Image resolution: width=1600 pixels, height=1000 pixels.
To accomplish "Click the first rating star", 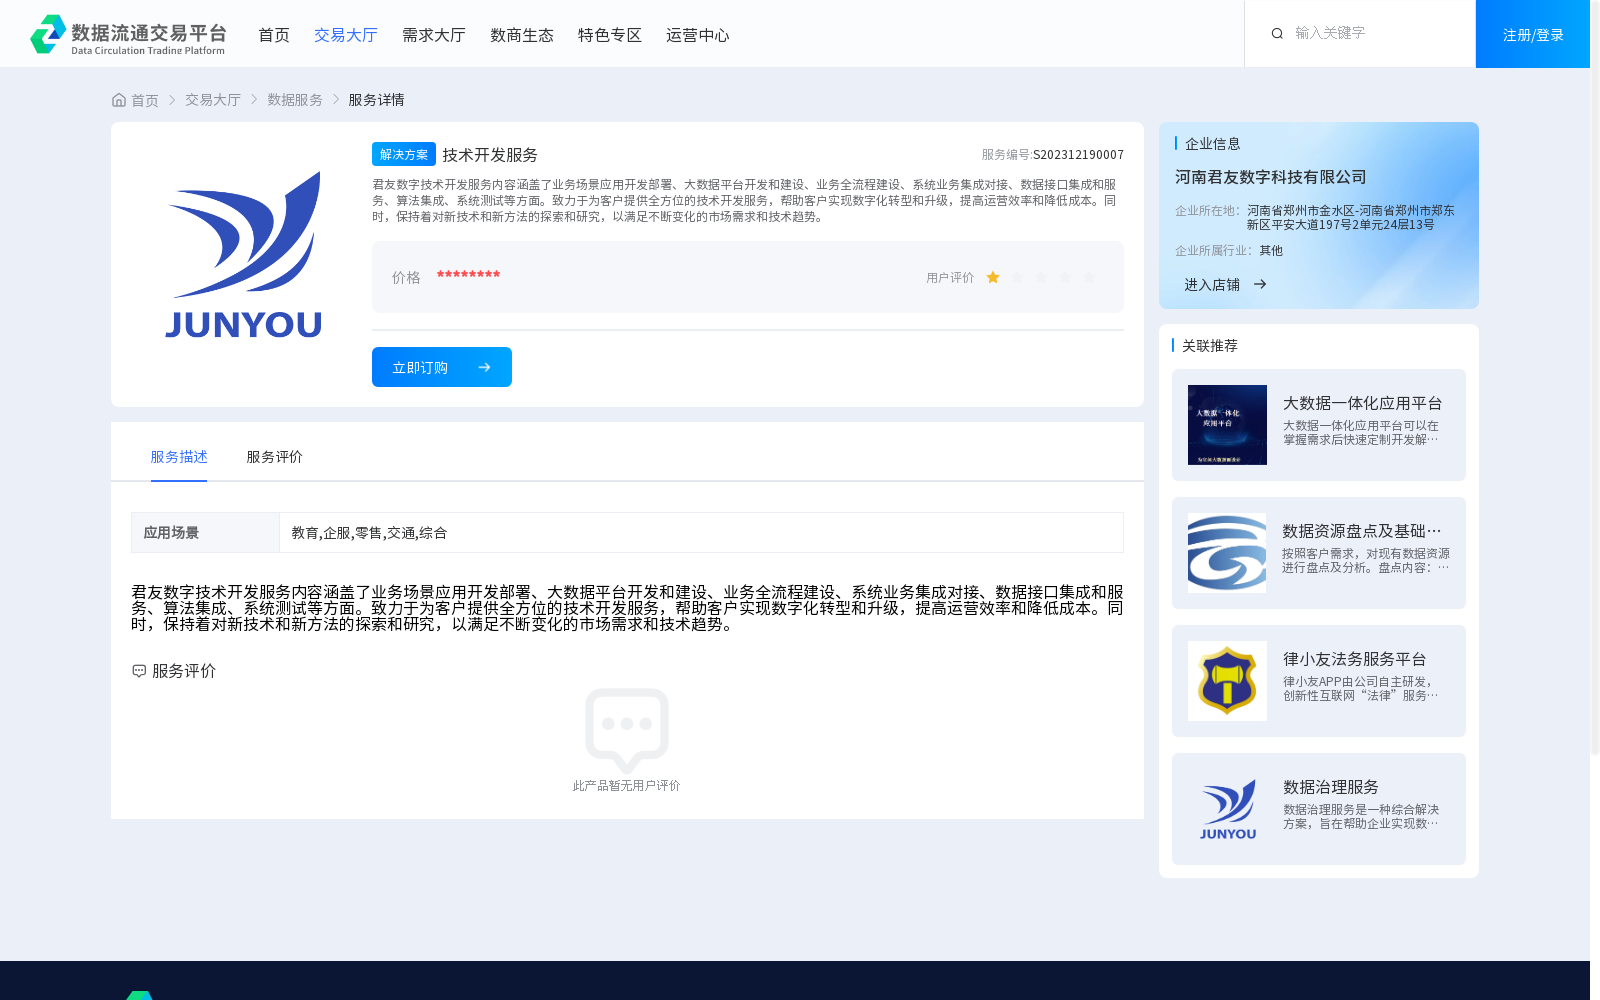I will pos(993,277).
